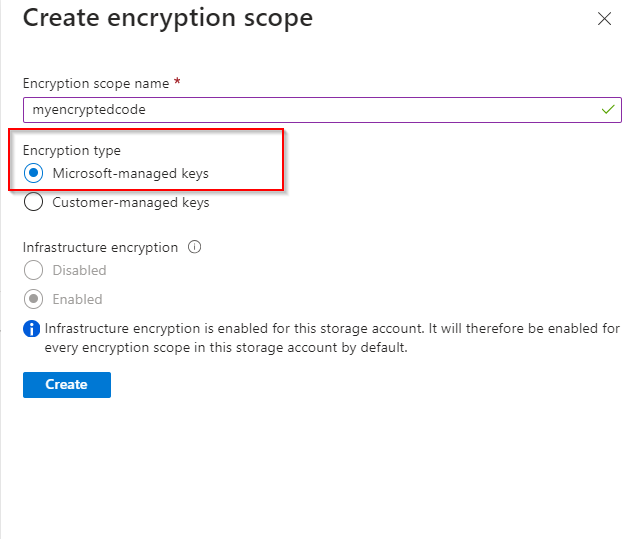644x539 pixels.
Task: Click the Infrastructure encryption info icon
Action: [194, 247]
